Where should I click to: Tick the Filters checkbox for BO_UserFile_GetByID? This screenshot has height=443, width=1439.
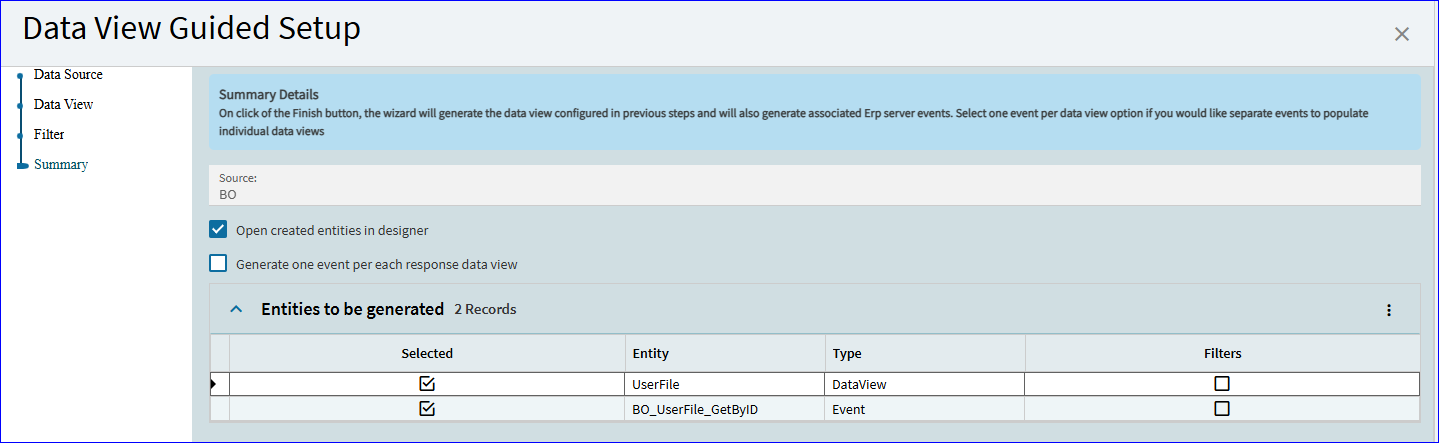pos(1222,409)
